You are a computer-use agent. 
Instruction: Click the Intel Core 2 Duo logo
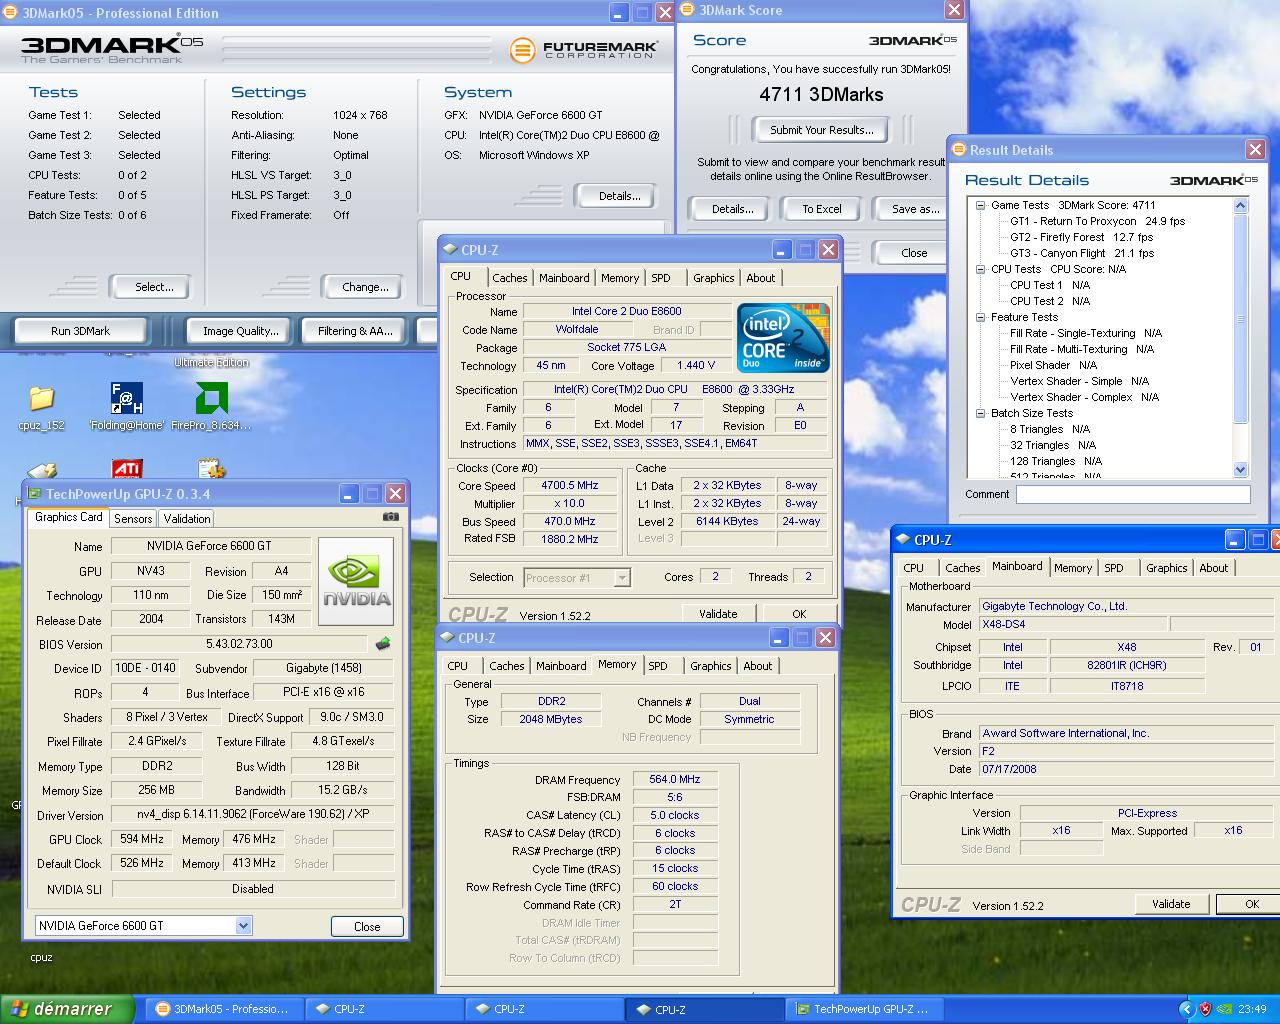pyautogui.click(x=784, y=338)
